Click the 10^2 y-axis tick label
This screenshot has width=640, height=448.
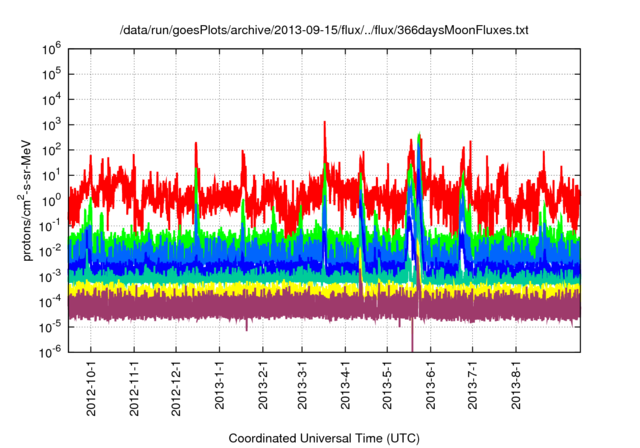[52, 150]
